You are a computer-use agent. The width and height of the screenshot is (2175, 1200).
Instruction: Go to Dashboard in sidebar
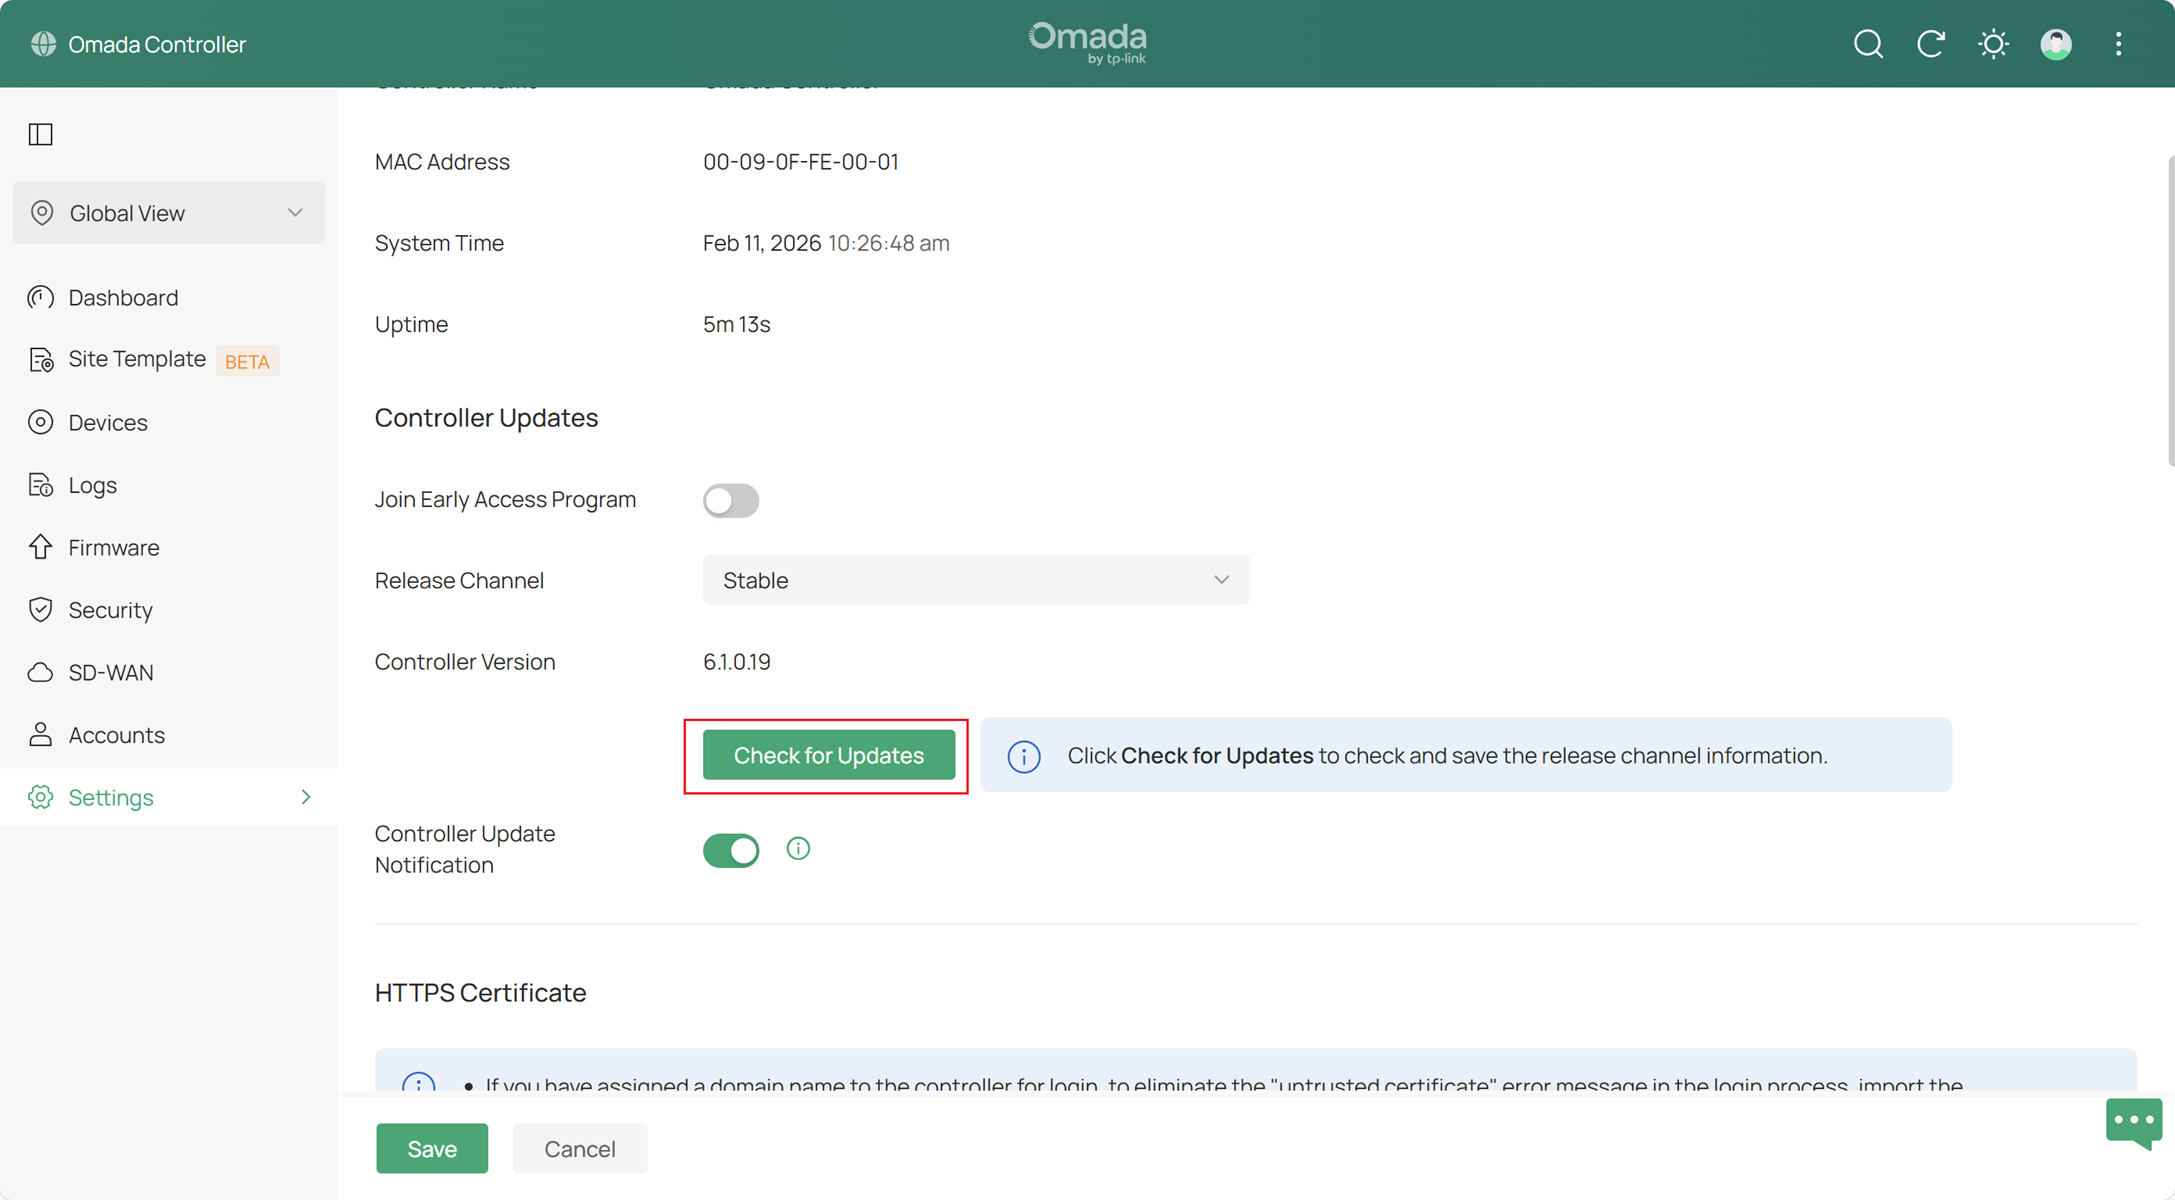point(123,298)
